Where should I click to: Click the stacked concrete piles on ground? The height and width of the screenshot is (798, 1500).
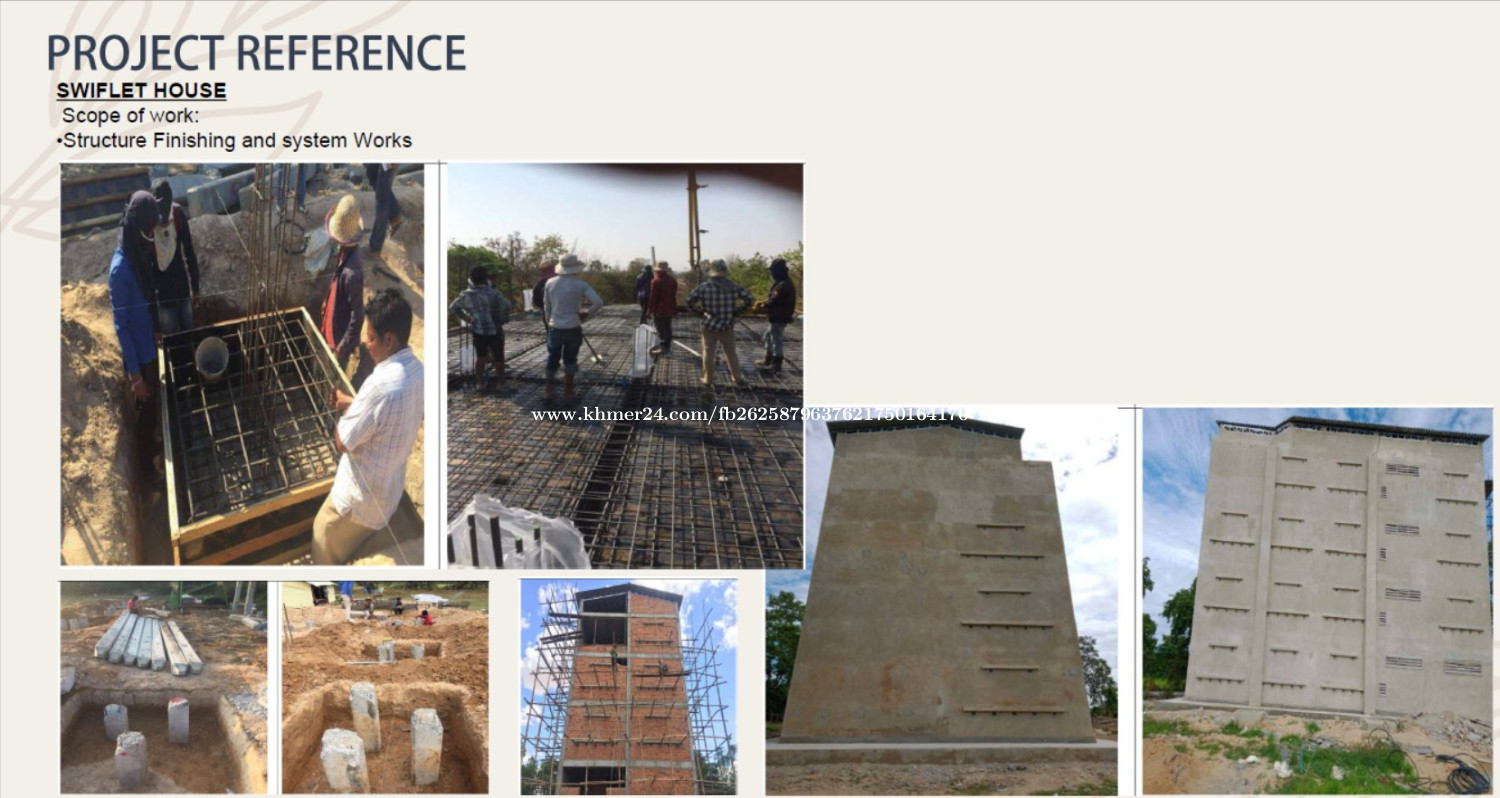(x=149, y=643)
